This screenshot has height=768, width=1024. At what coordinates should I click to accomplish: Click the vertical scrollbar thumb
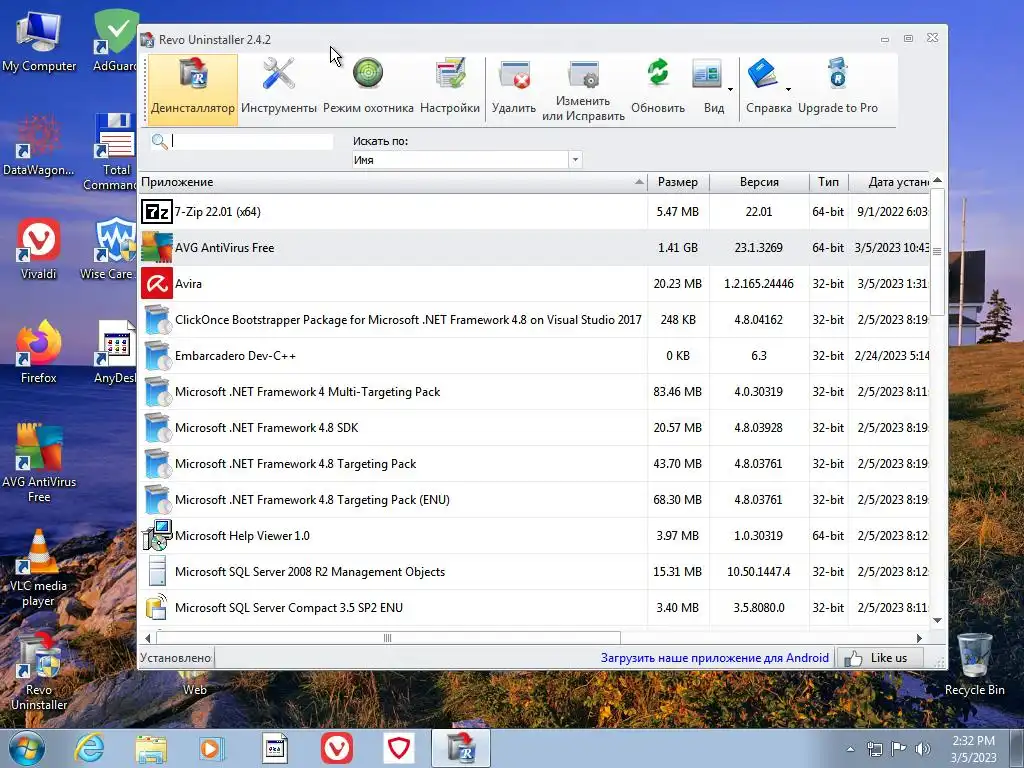coord(937,251)
